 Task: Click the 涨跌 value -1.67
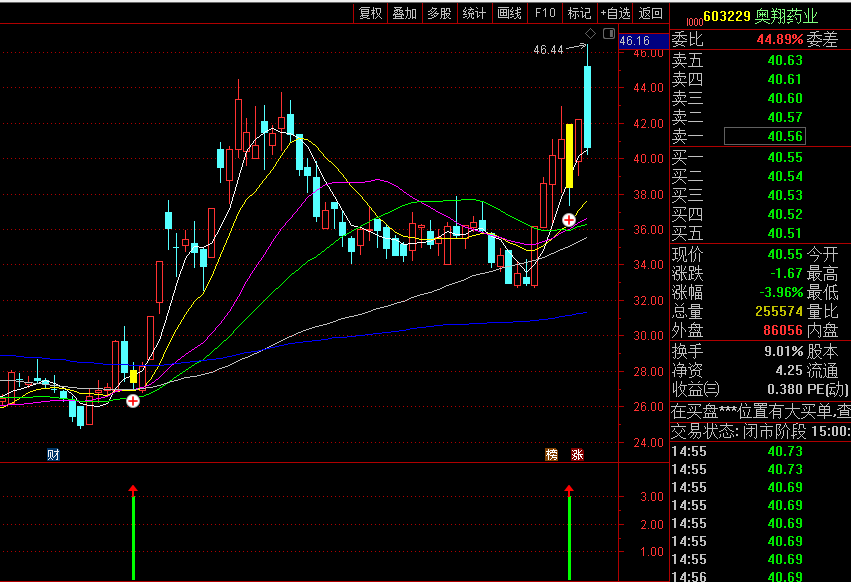click(786, 273)
